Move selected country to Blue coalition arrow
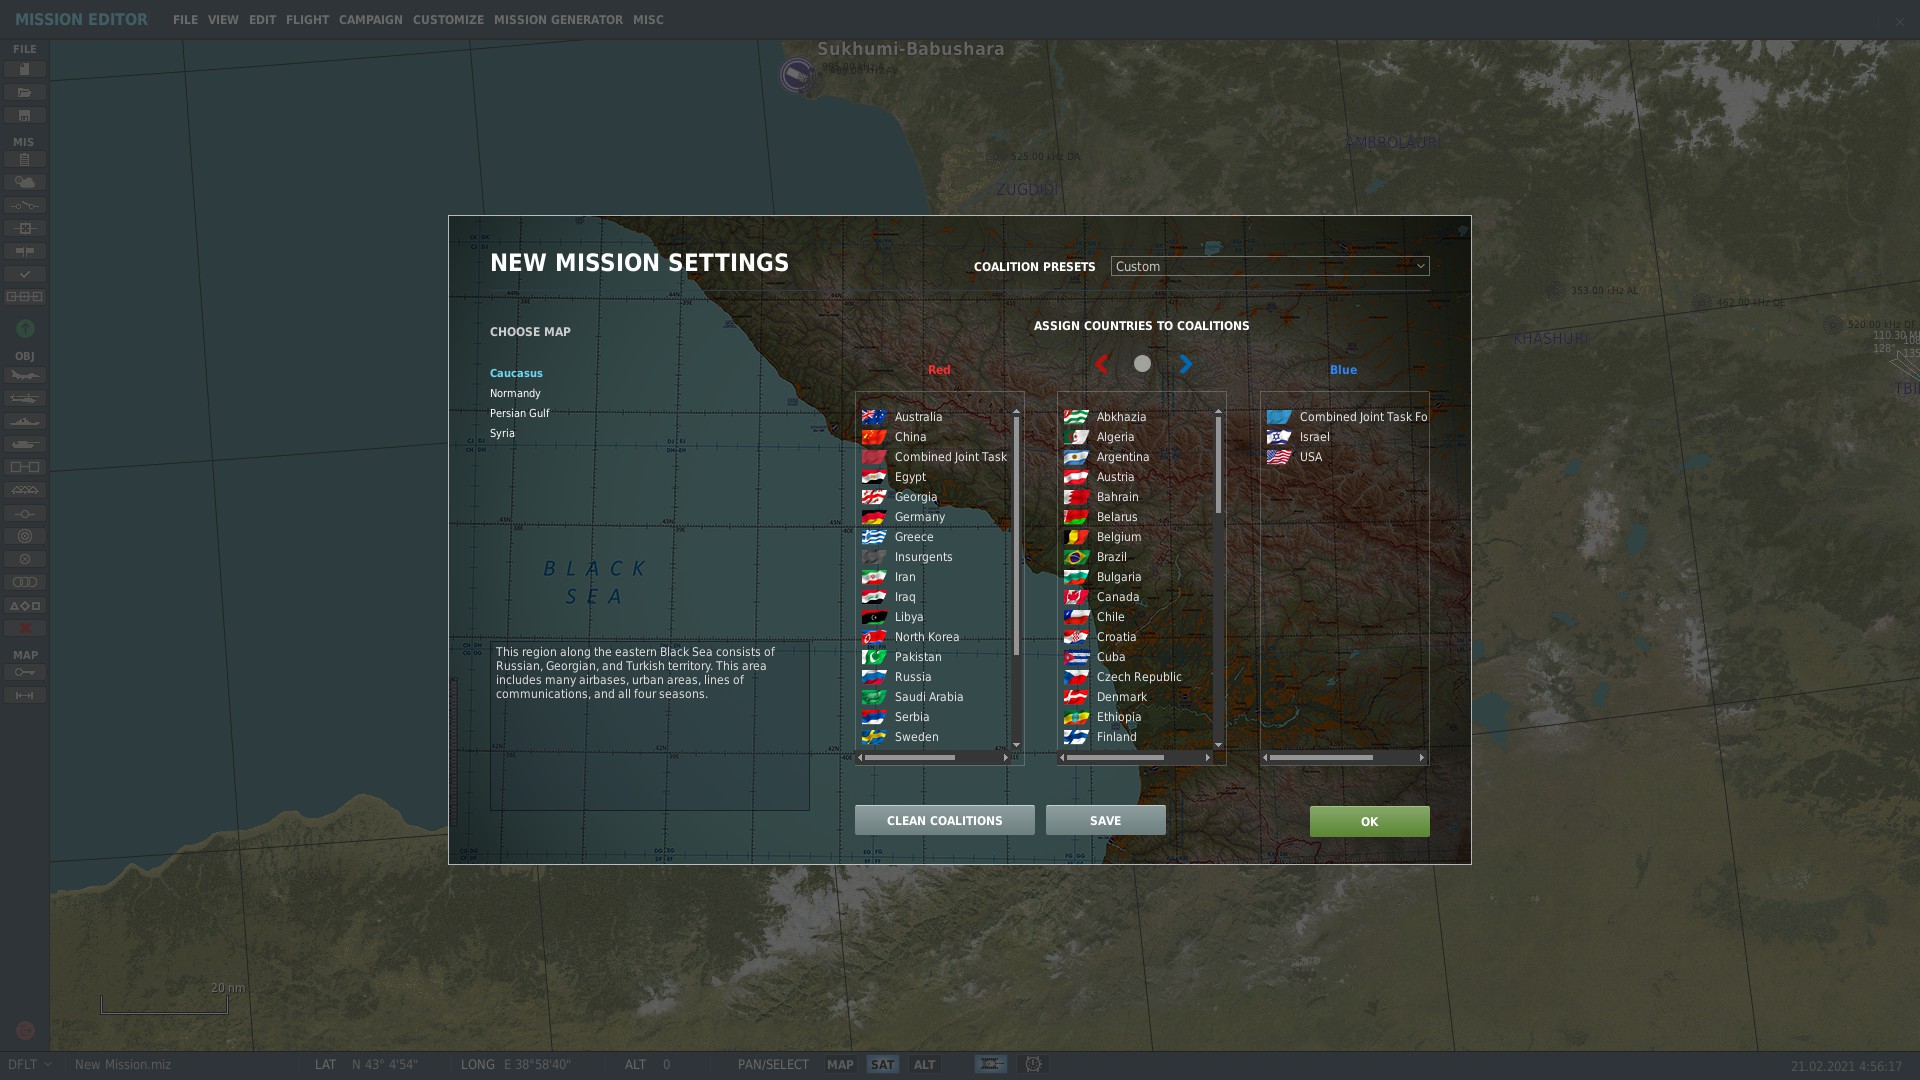 pyautogui.click(x=1185, y=364)
